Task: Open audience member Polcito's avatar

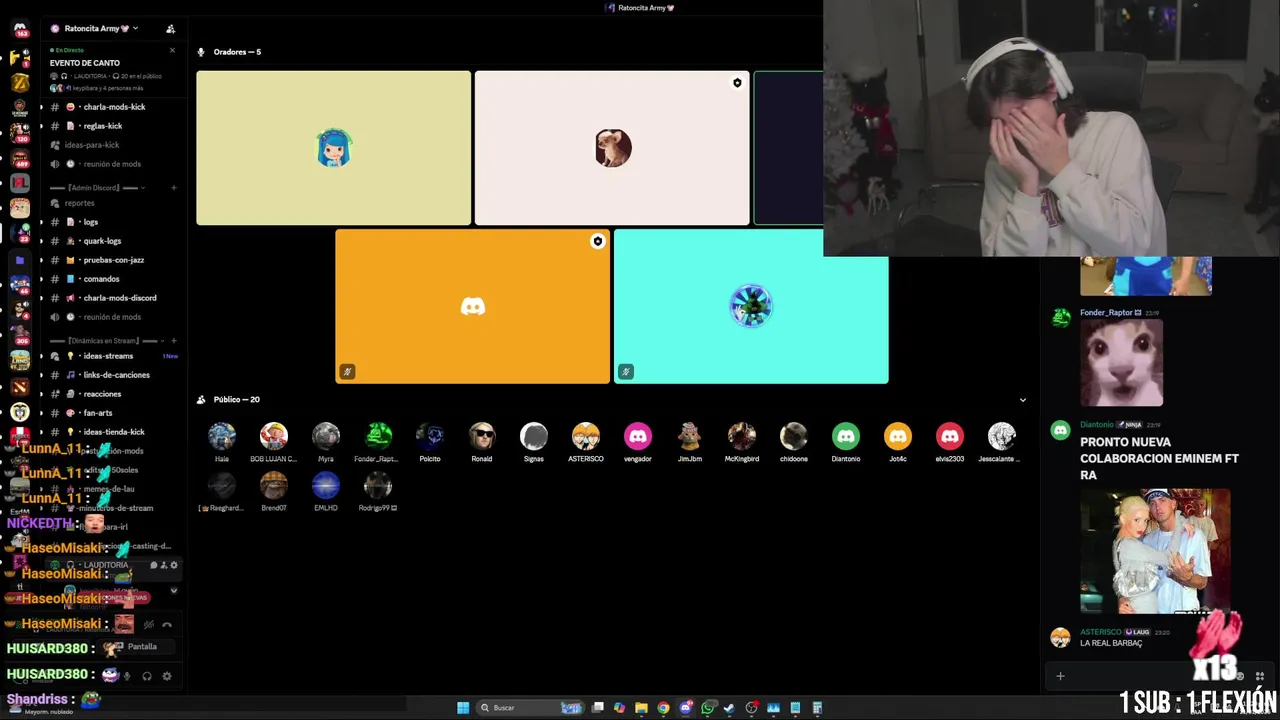Action: tap(430, 436)
